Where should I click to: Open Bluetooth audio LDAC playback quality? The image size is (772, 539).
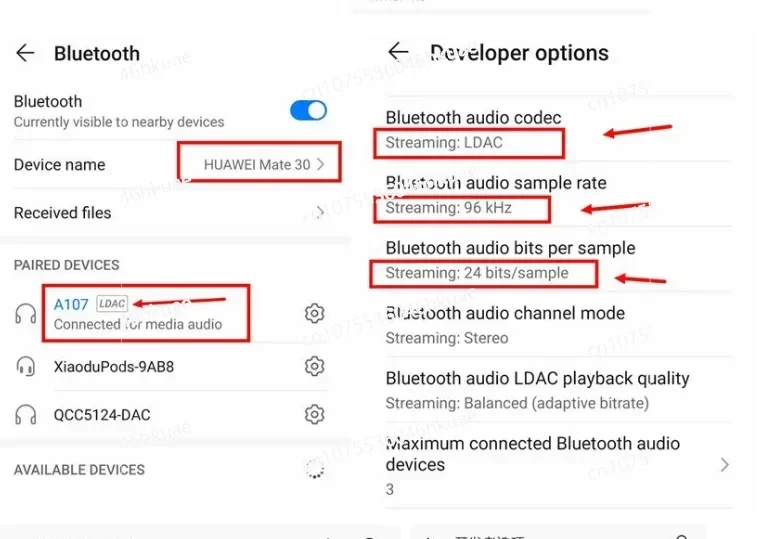558,390
